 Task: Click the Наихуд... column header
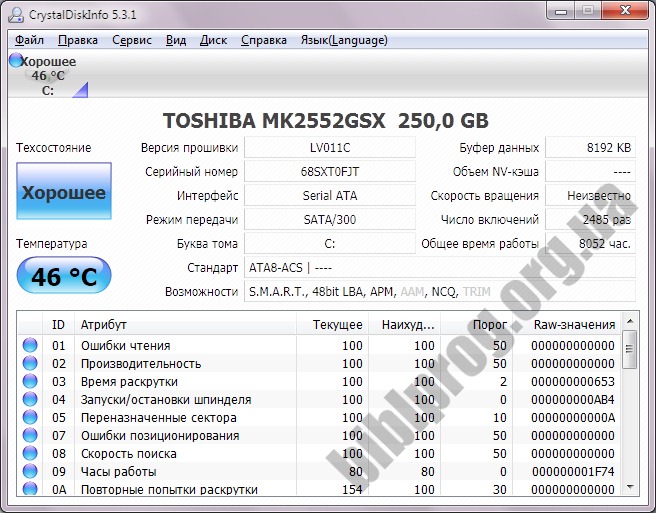pos(404,324)
